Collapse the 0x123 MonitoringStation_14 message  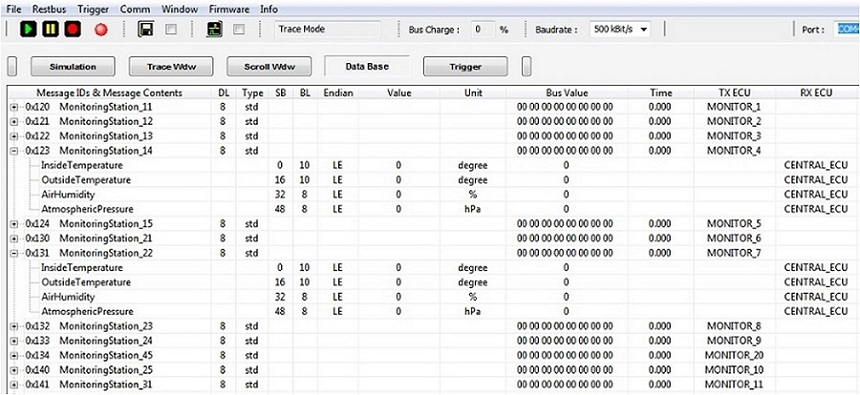[14, 151]
